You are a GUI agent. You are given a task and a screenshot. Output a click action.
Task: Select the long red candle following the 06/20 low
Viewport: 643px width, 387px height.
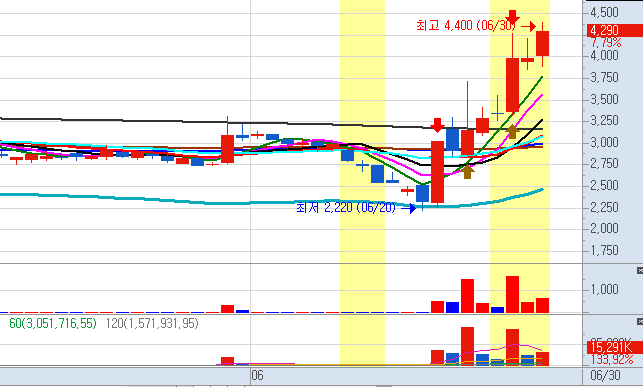438,172
